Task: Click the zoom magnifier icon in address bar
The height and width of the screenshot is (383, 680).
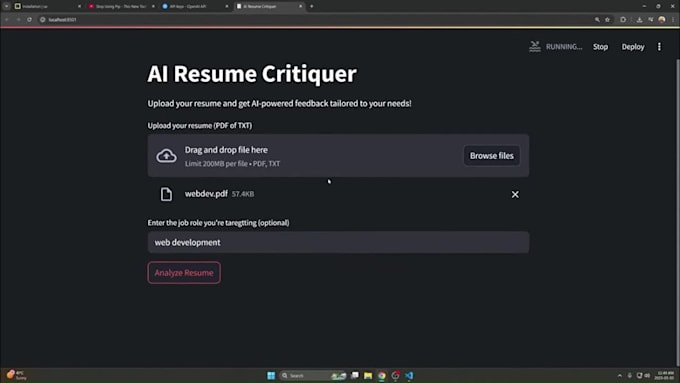Action: [x=597, y=20]
